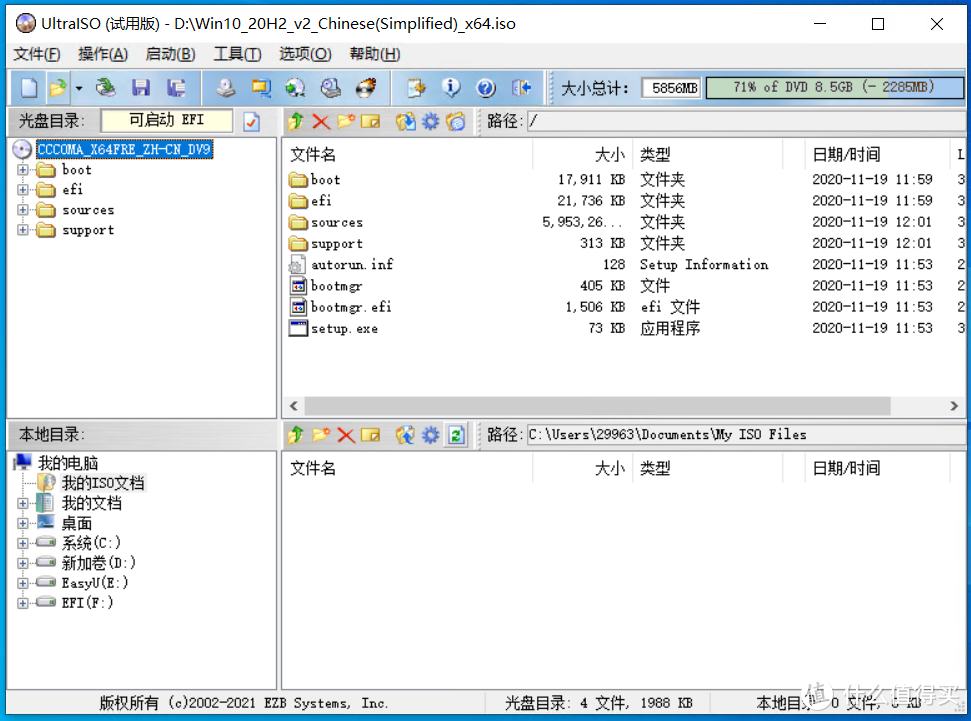Image resolution: width=971 pixels, height=721 pixels.
Task: Click the Make CD/DVD image drive icon
Action: coord(226,88)
